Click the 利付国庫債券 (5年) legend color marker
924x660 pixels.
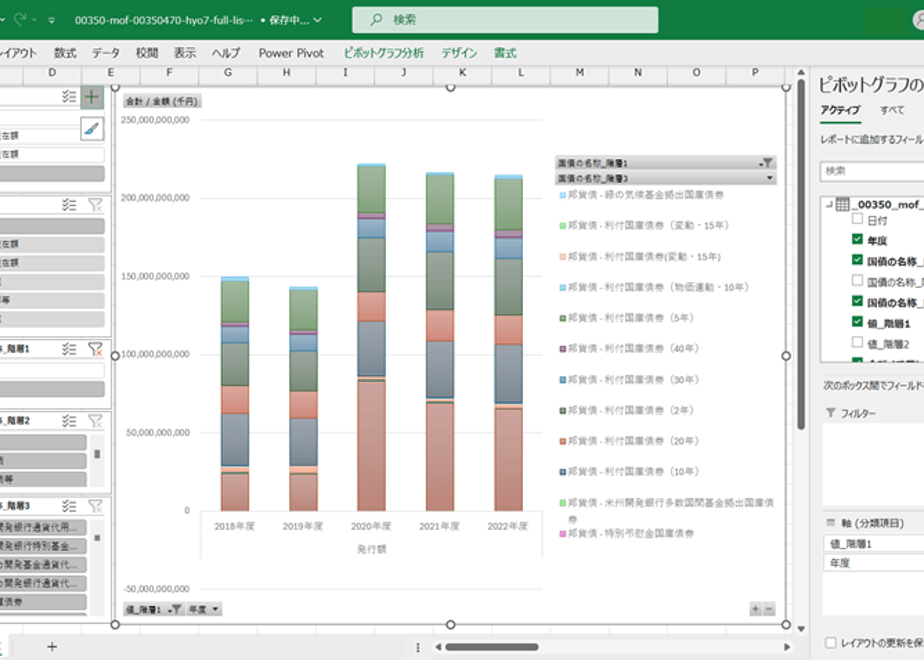[x=563, y=318]
